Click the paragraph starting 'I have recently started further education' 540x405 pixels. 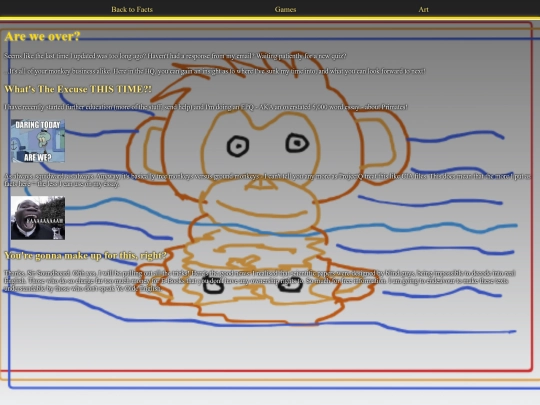206,107
